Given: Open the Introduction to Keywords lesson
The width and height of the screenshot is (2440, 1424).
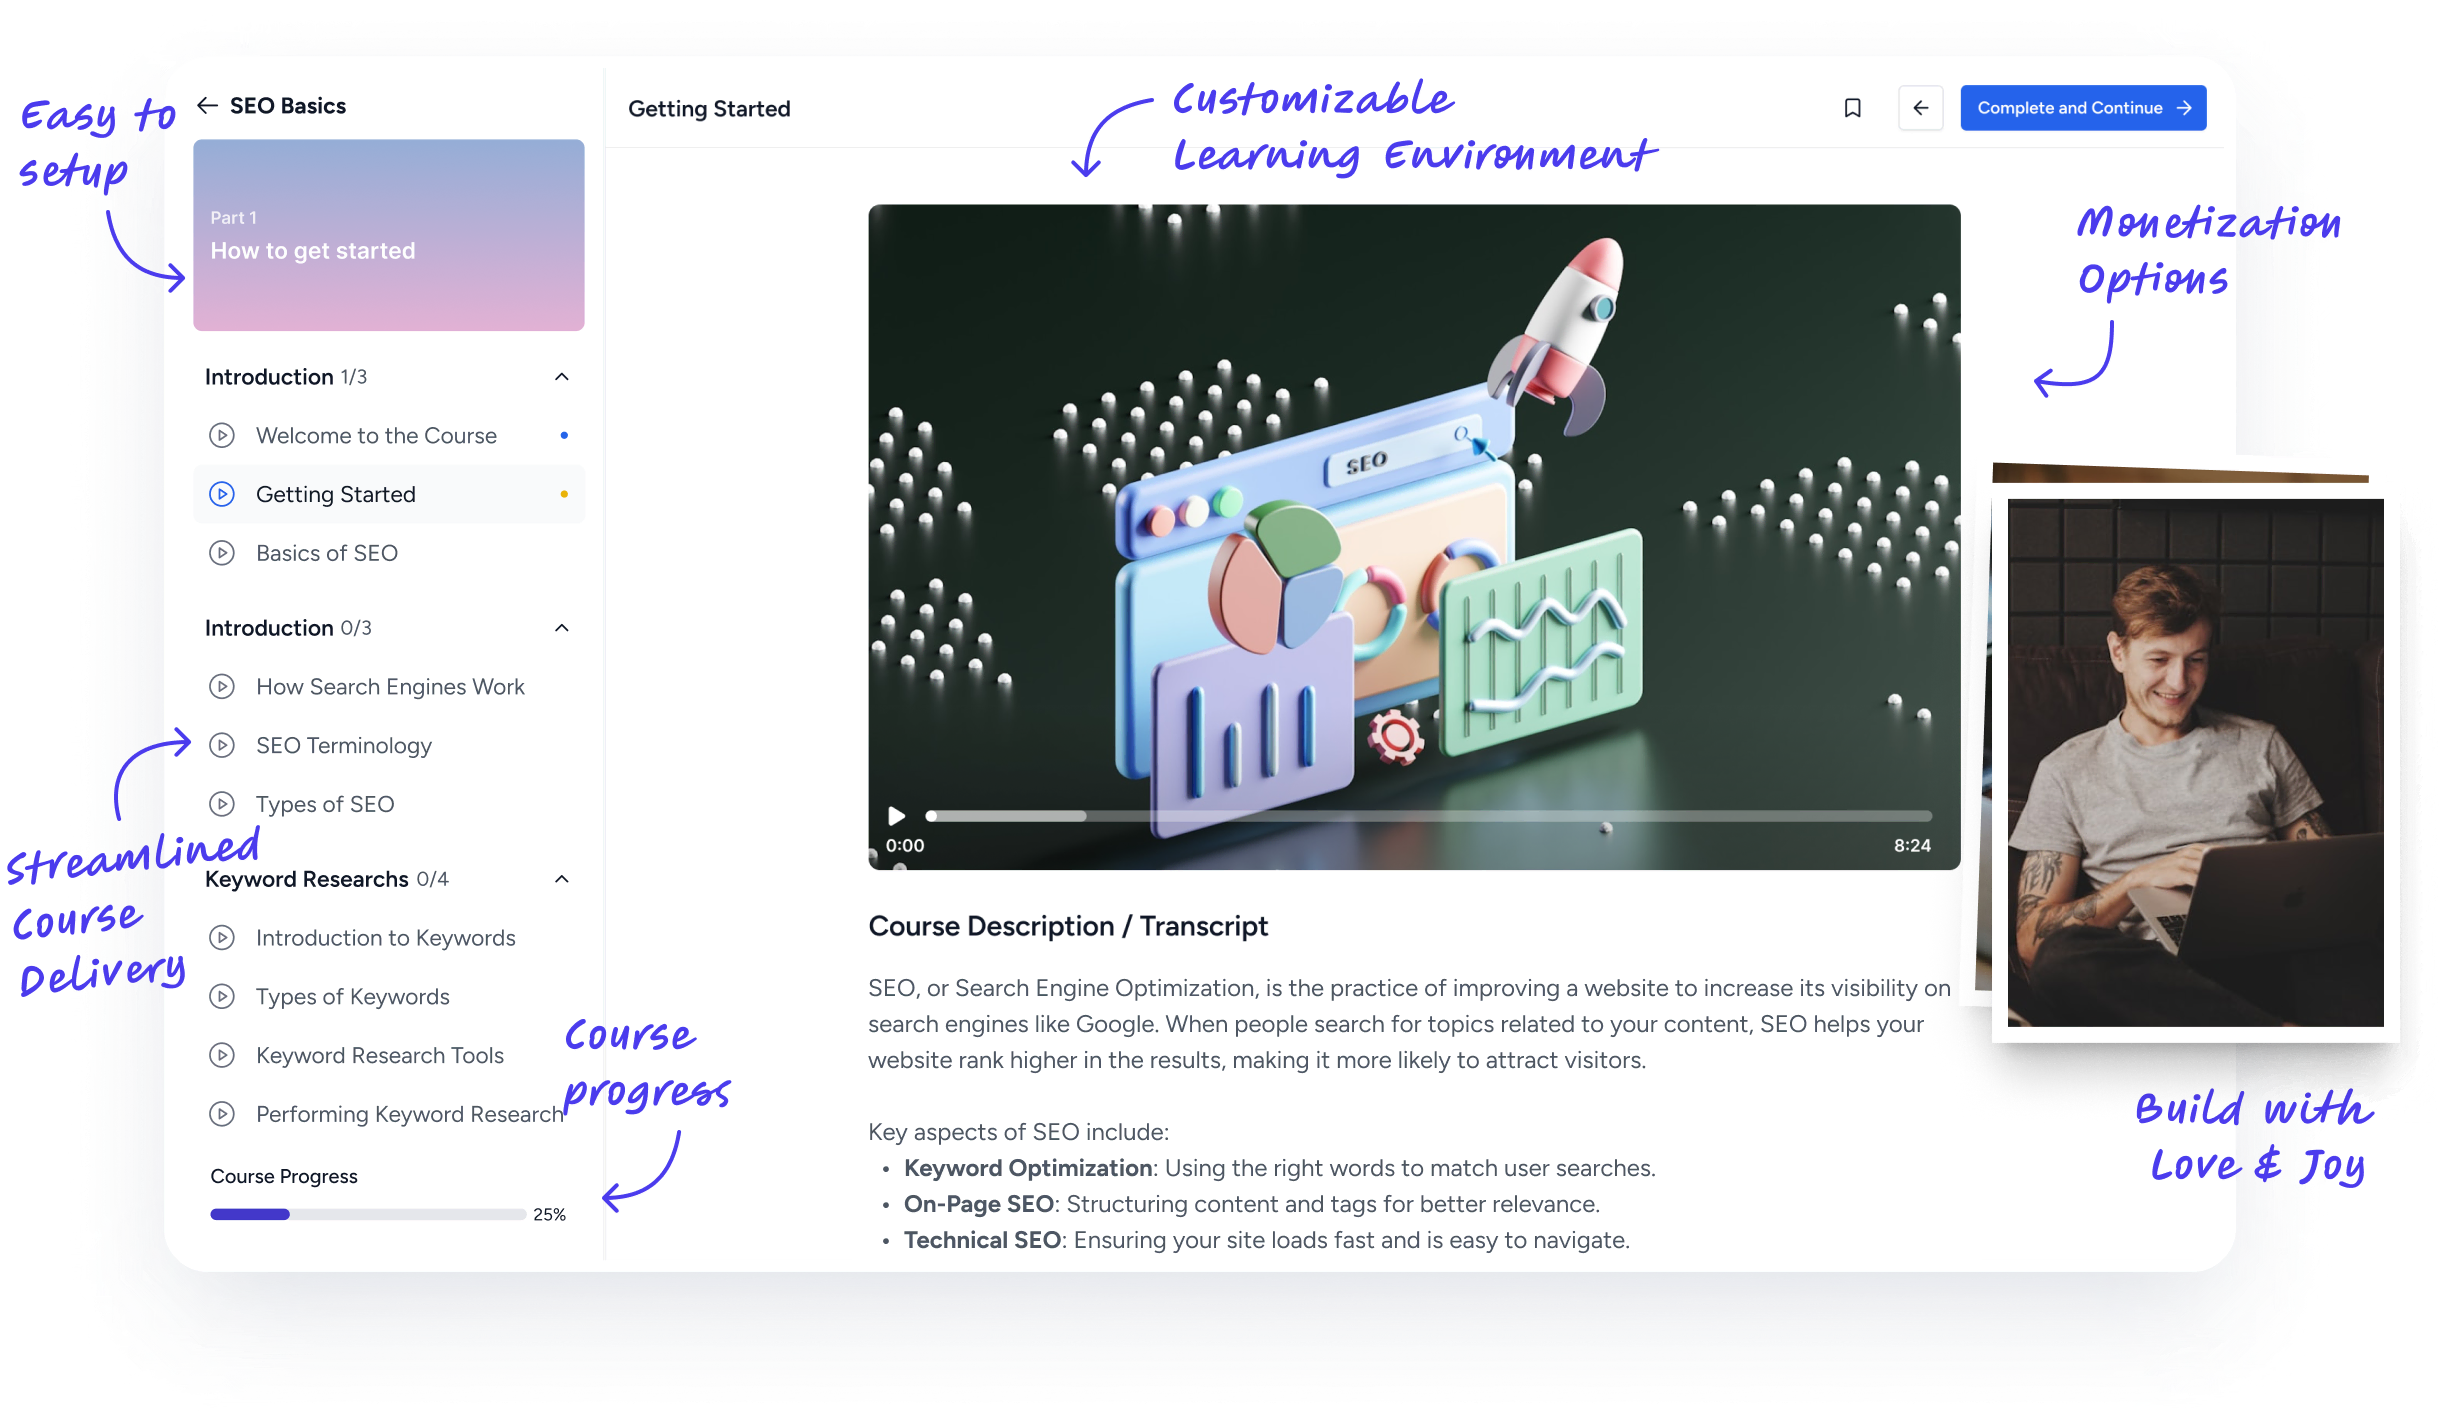Looking at the screenshot, I should [386, 938].
